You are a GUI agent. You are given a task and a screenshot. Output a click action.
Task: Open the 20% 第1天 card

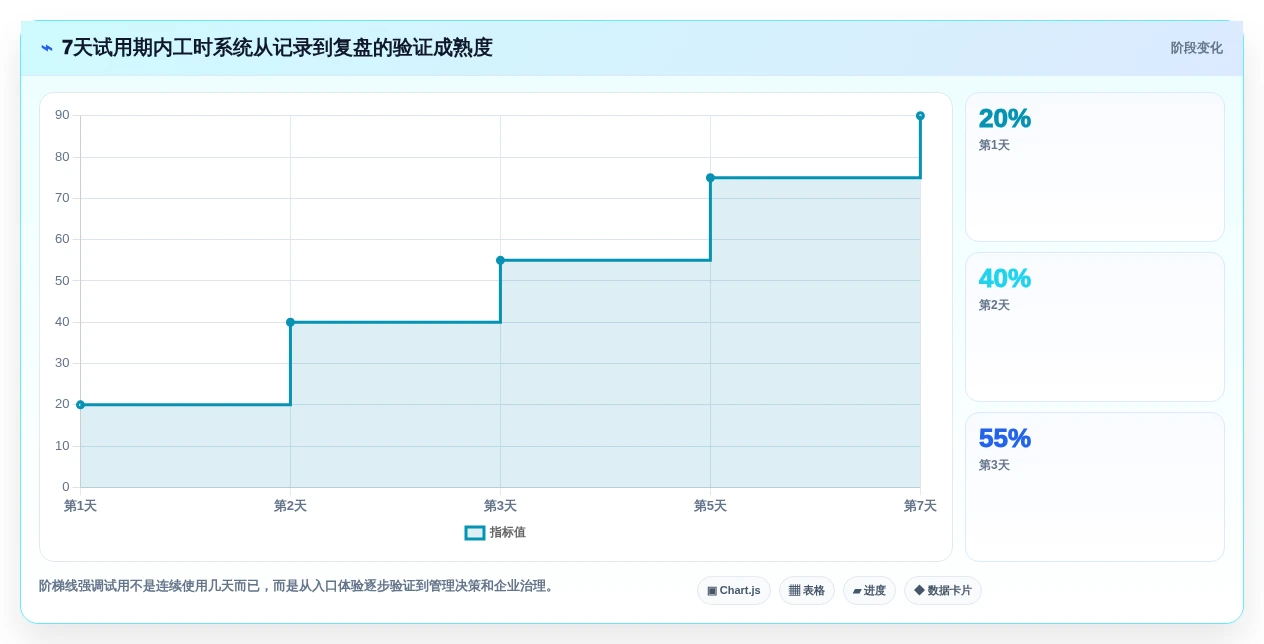(1094, 167)
